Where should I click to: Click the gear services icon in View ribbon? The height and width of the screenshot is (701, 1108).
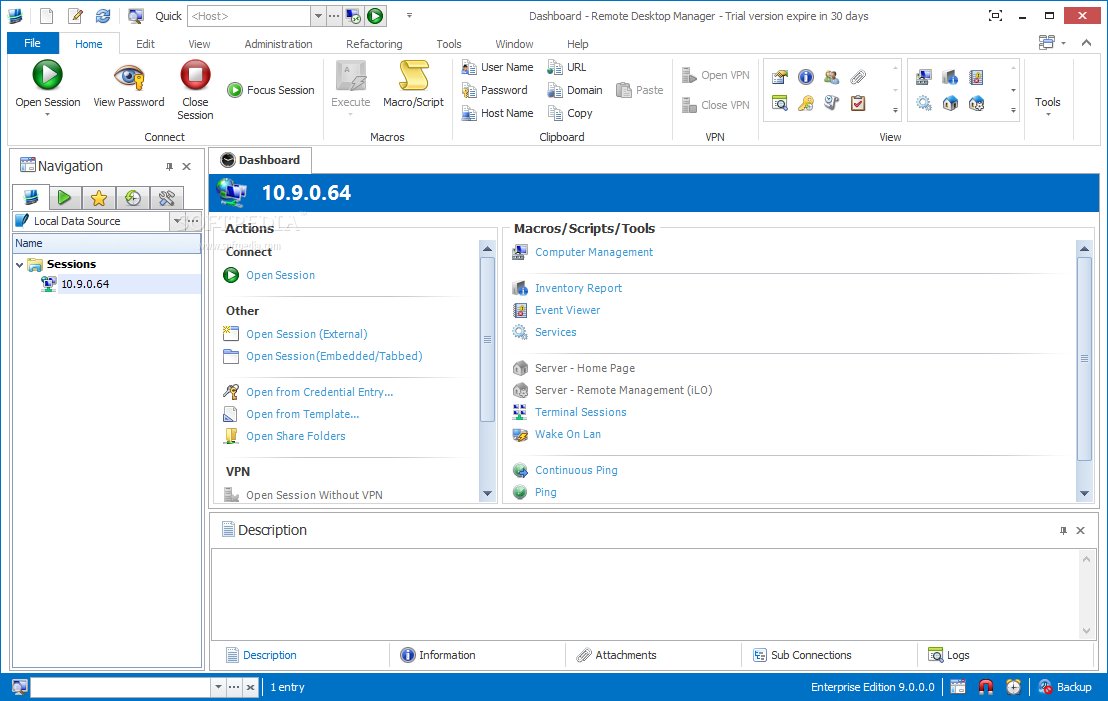(924, 103)
